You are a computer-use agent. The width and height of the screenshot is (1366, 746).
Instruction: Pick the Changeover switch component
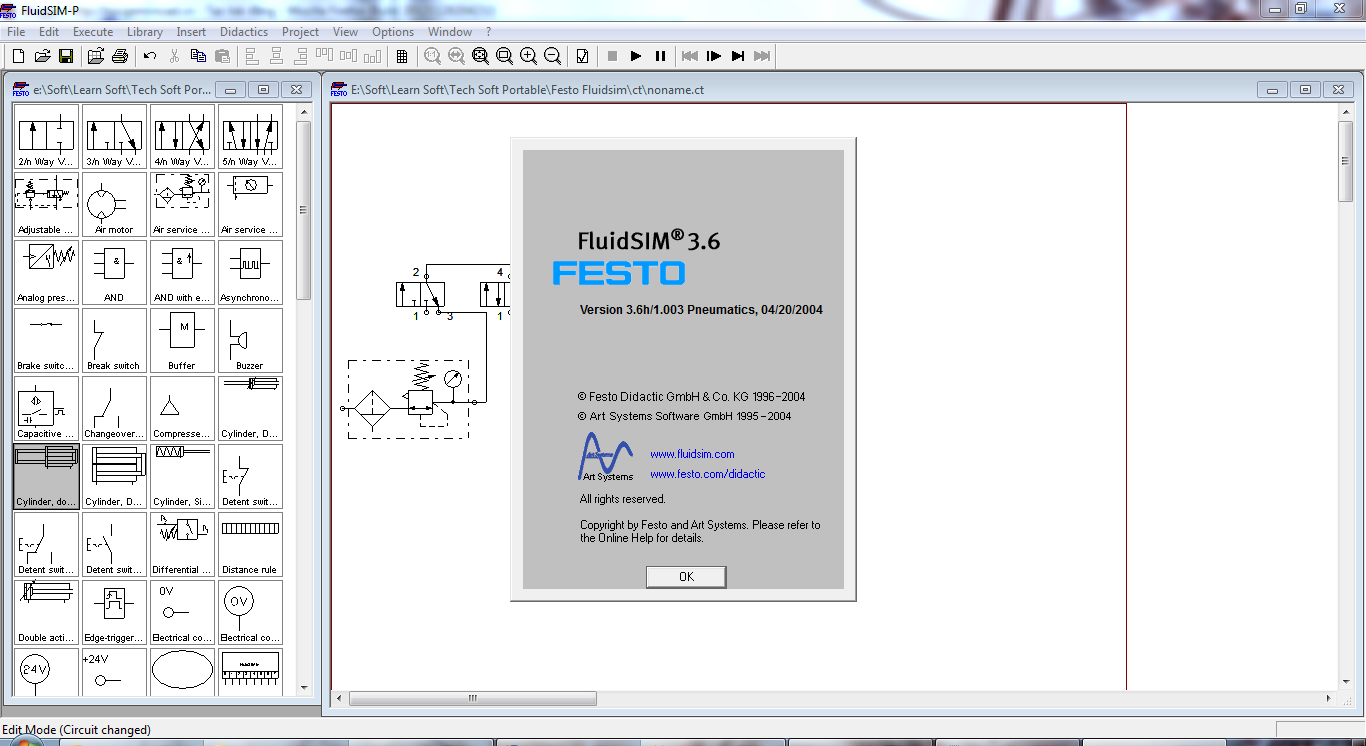point(114,409)
